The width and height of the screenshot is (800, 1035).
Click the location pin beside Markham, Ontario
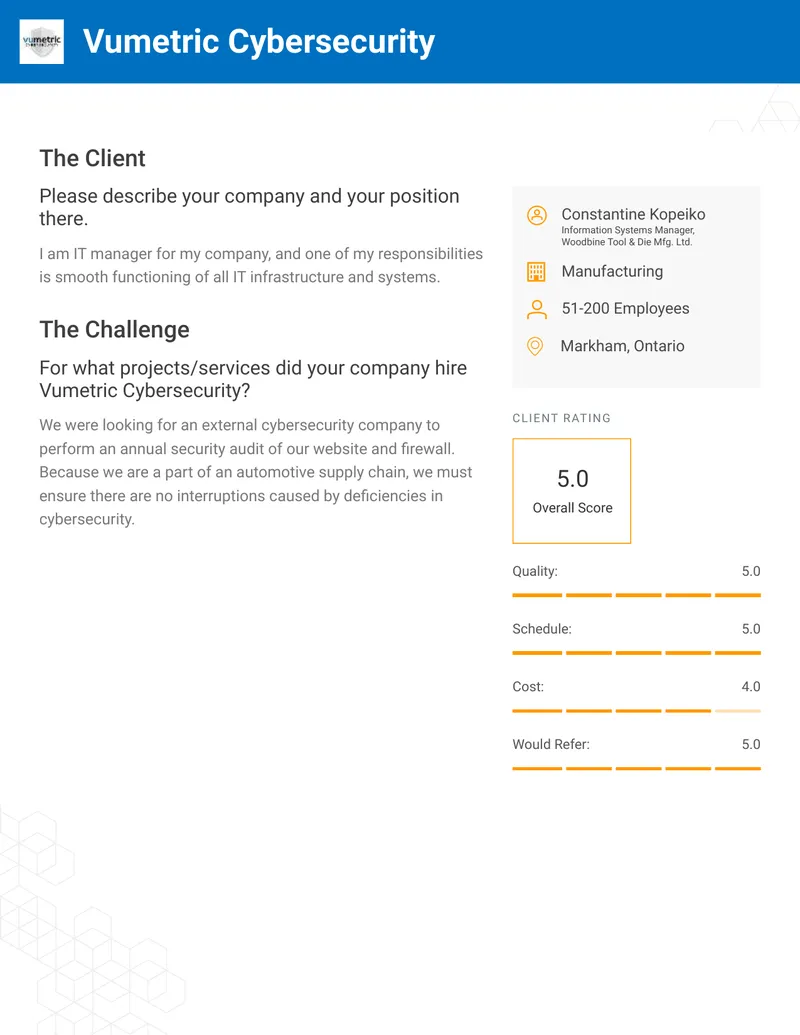pyautogui.click(x=535, y=346)
